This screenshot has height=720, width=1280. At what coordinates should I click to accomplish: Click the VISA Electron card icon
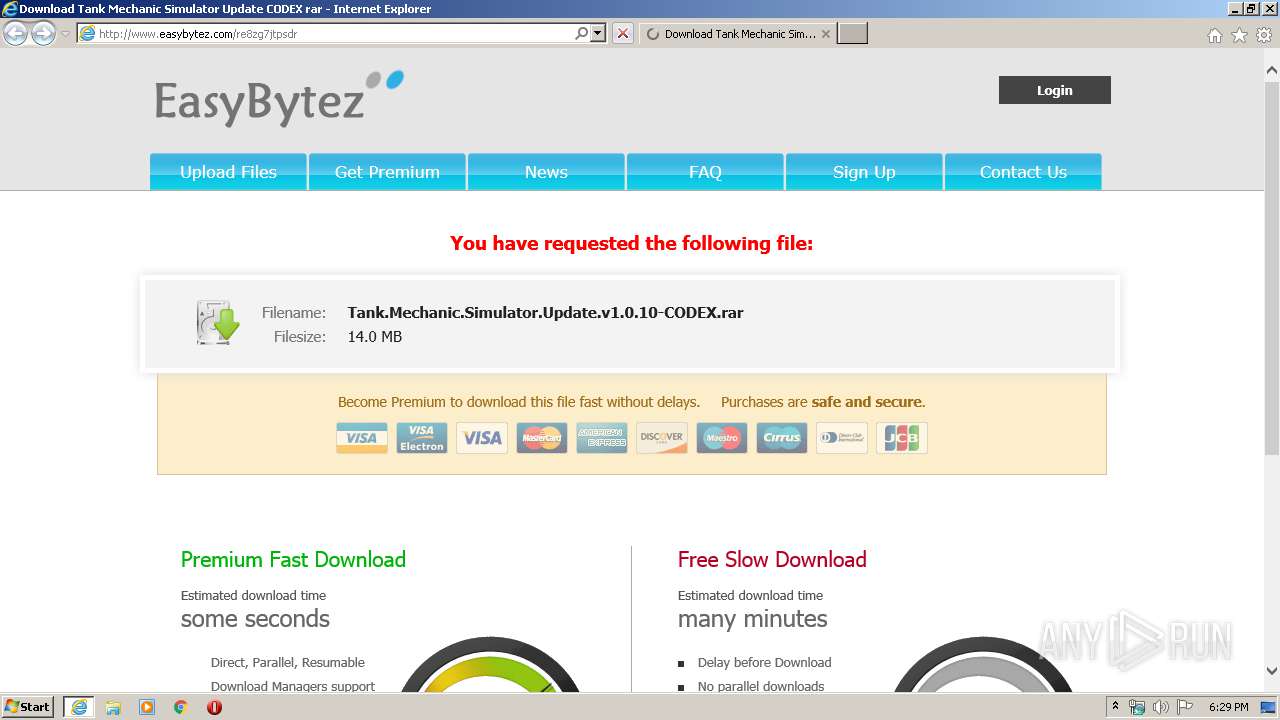click(422, 438)
